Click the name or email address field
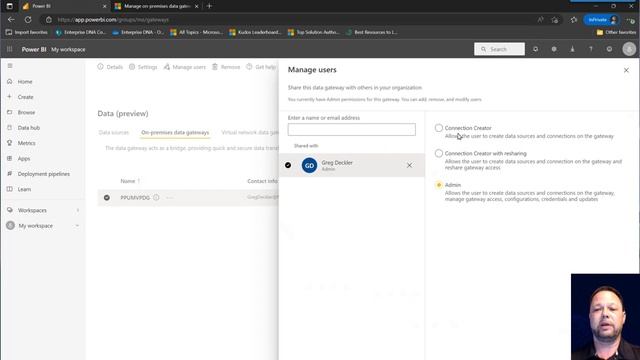The width and height of the screenshot is (640, 360). [x=351, y=129]
